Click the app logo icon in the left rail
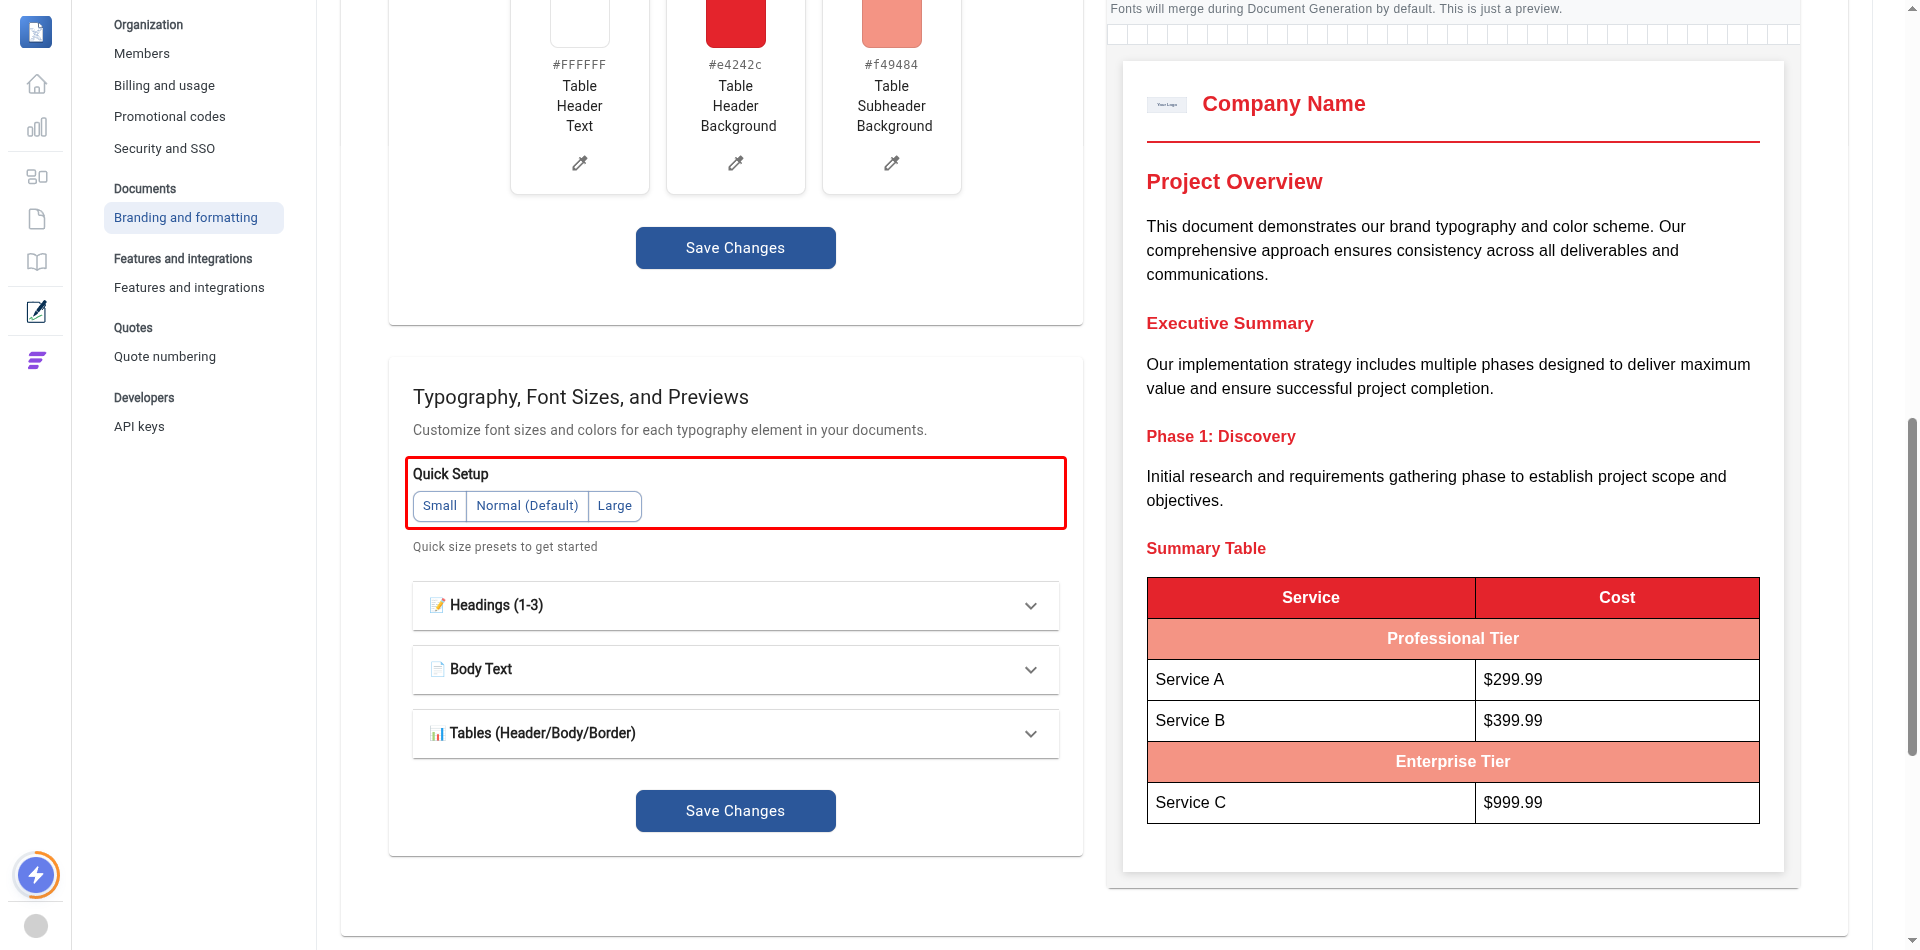 tap(36, 32)
